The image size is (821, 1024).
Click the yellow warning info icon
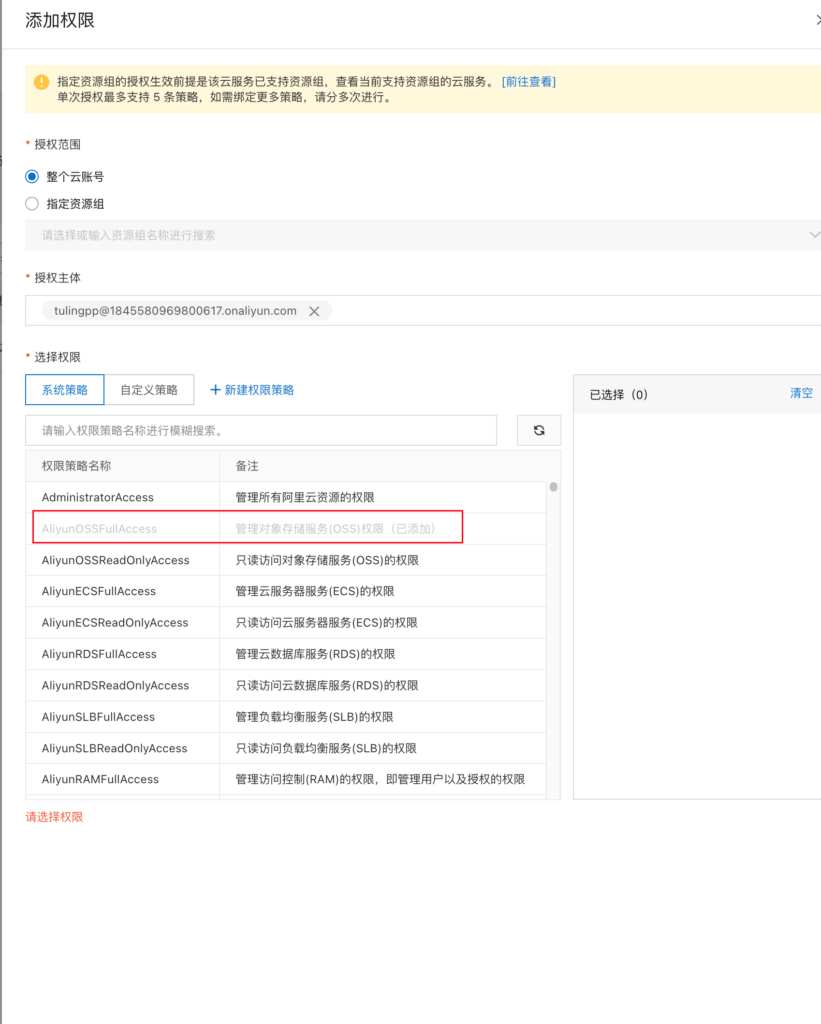(x=41, y=82)
